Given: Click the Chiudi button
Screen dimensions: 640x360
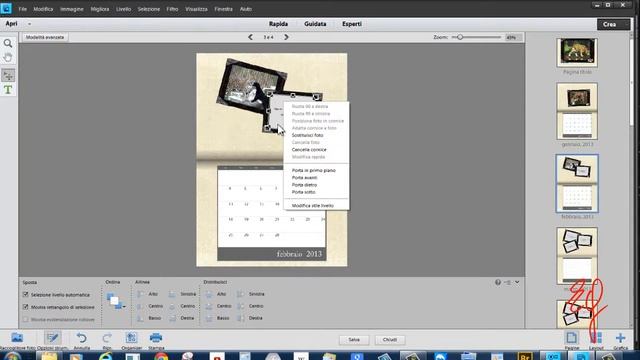Looking at the screenshot, I should (x=390, y=340).
